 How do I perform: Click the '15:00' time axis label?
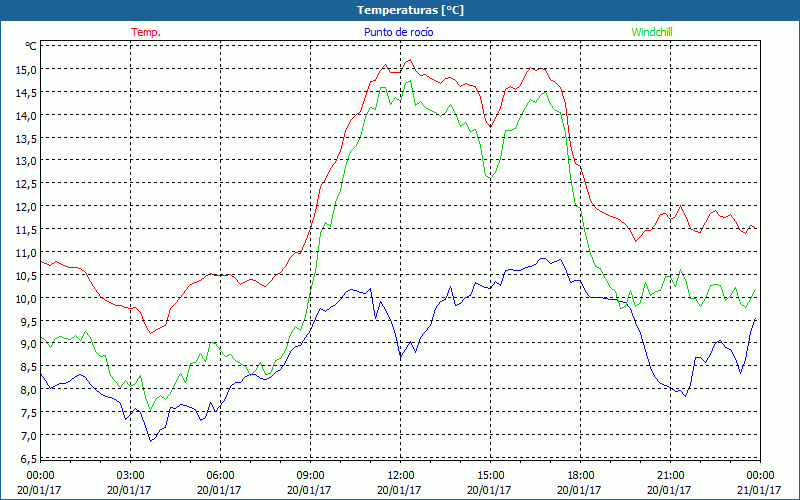pyautogui.click(x=490, y=476)
